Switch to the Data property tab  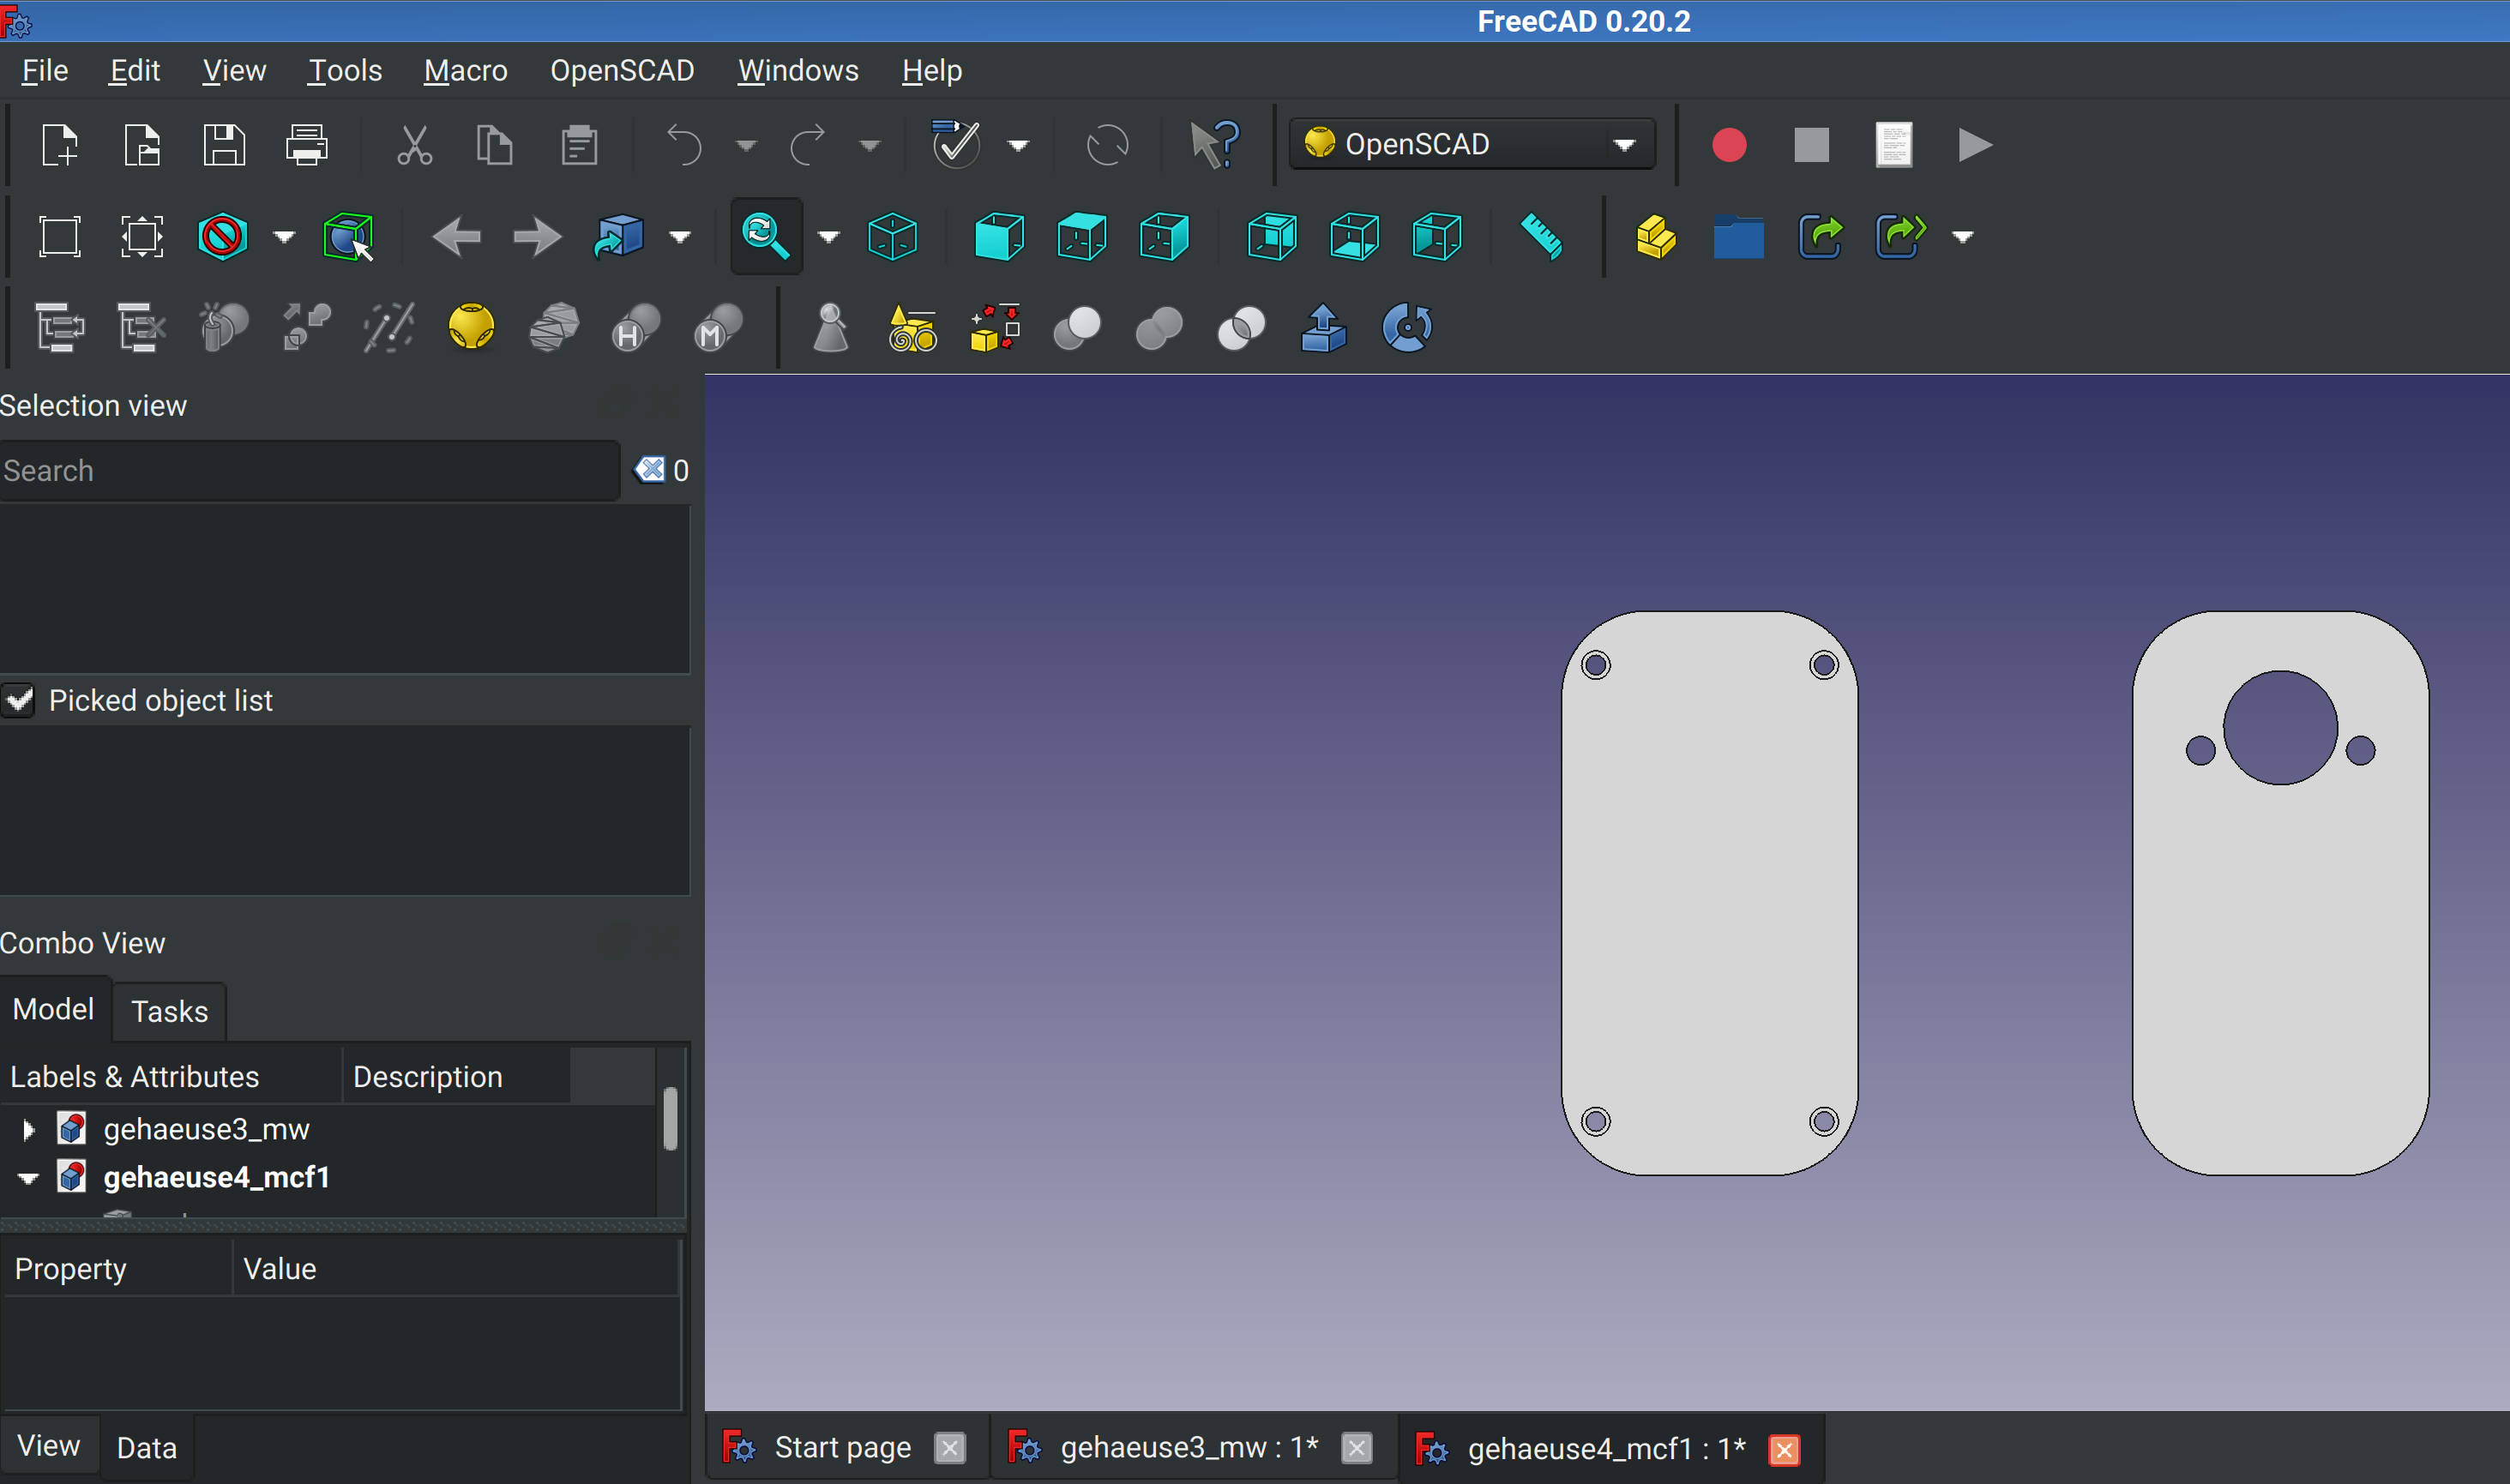coord(146,1448)
